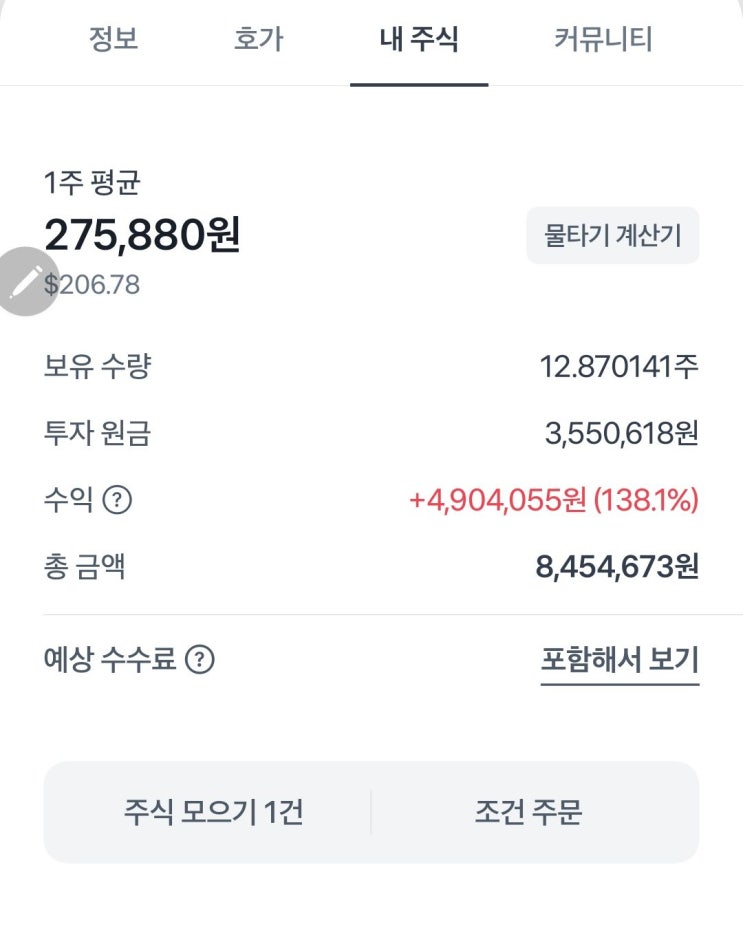Viewport: 743px width, 931px height.
Task: Select the 내 주식 tab
Action: 419,40
